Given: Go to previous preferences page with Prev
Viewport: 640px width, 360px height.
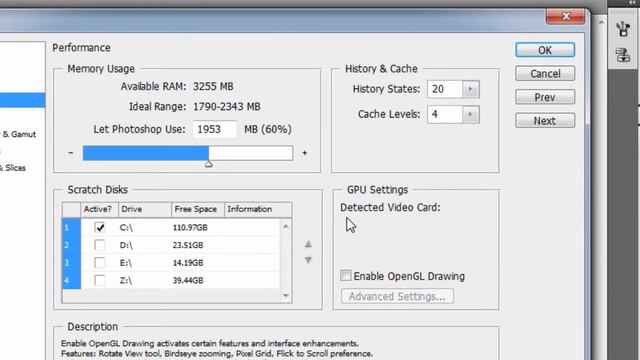Looking at the screenshot, I should point(545,97).
